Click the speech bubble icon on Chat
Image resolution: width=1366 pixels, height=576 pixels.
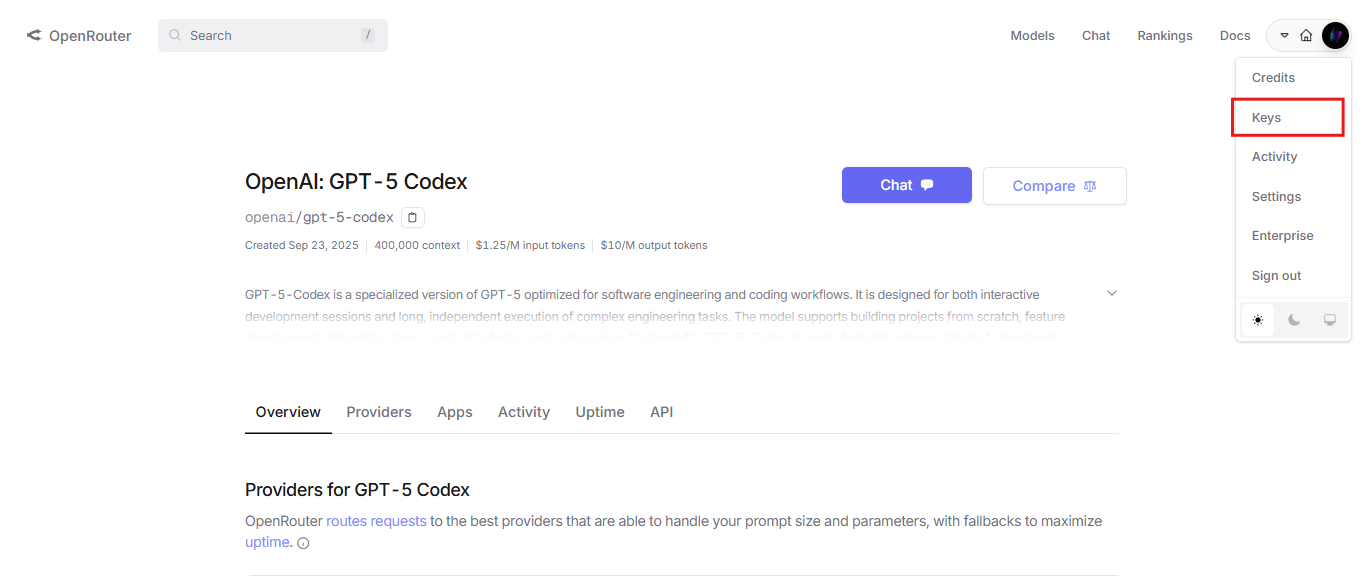(x=927, y=185)
